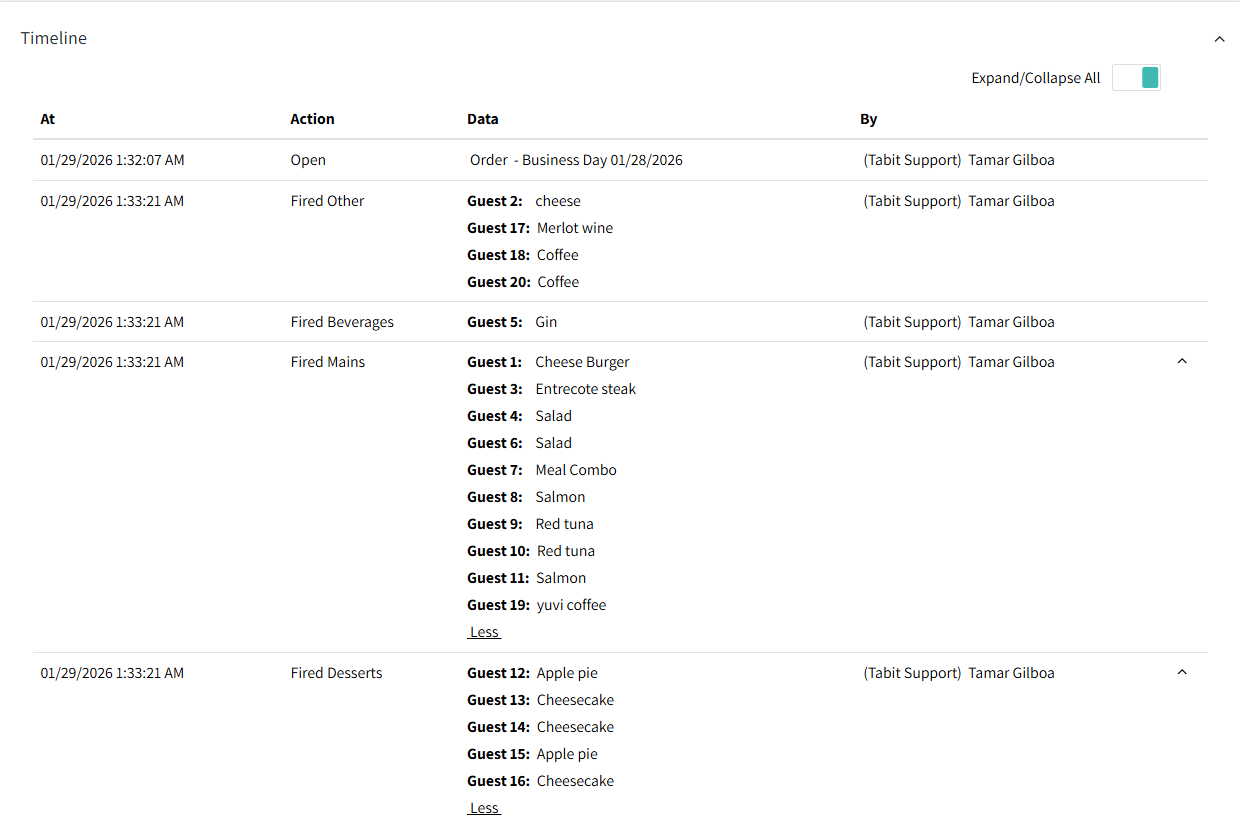Viewport: 1240px width, 823px height.
Task: Click the Less link under Fired Desserts
Action: (x=484, y=808)
